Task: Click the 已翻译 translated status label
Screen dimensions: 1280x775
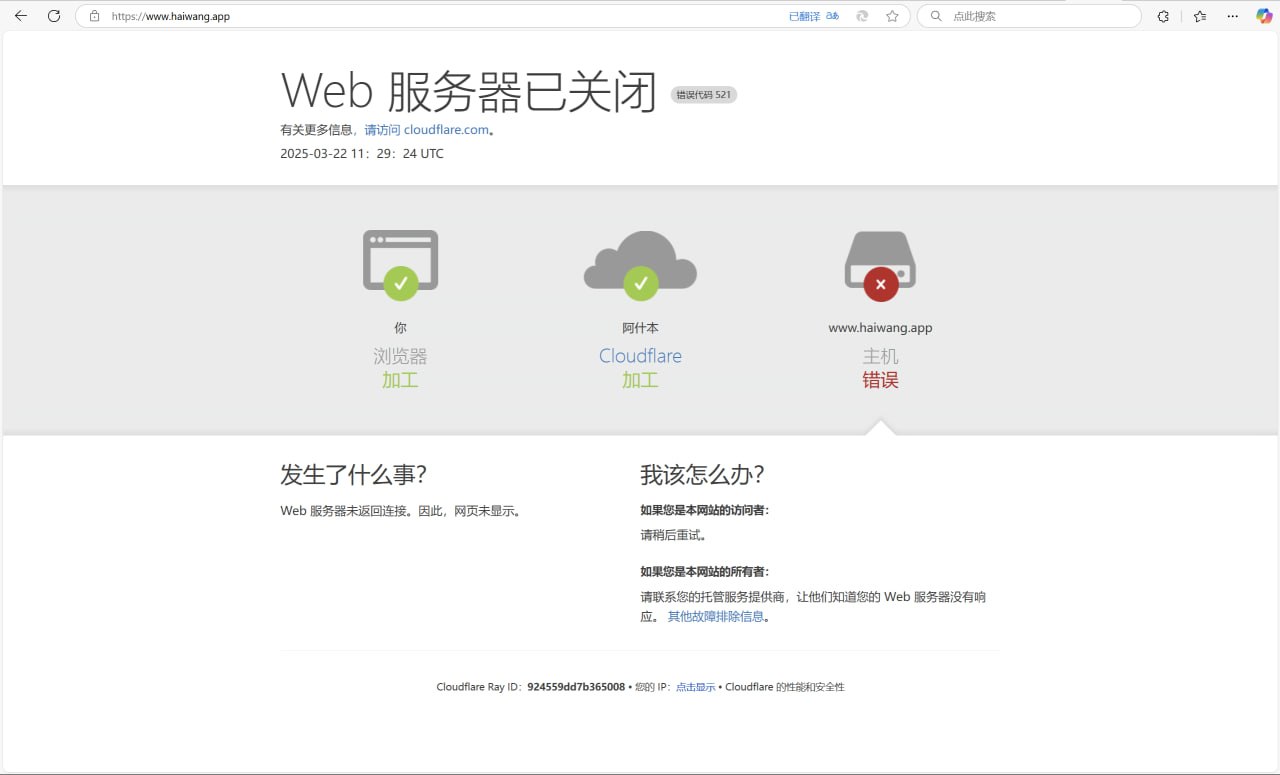Action: pos(804,16)
